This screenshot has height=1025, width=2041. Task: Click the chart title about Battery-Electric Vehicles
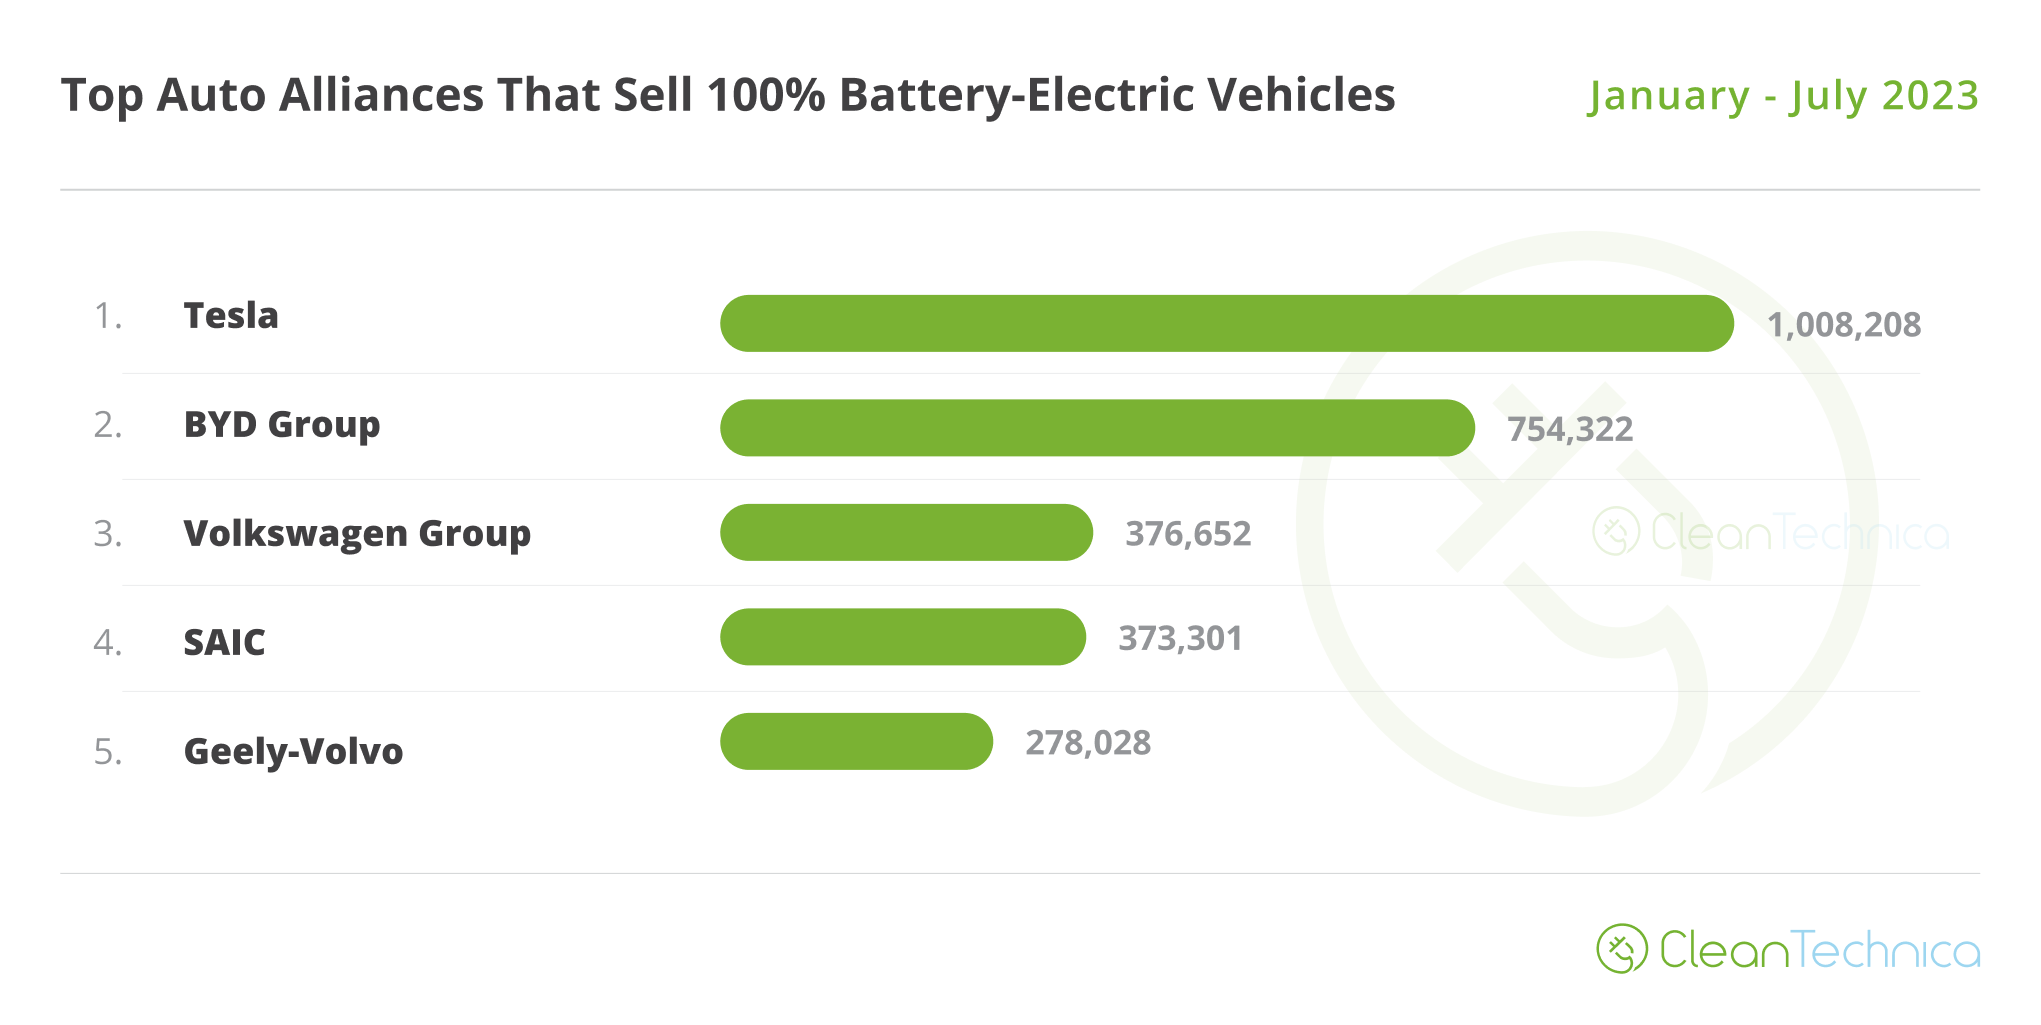[x=728, y=95]
